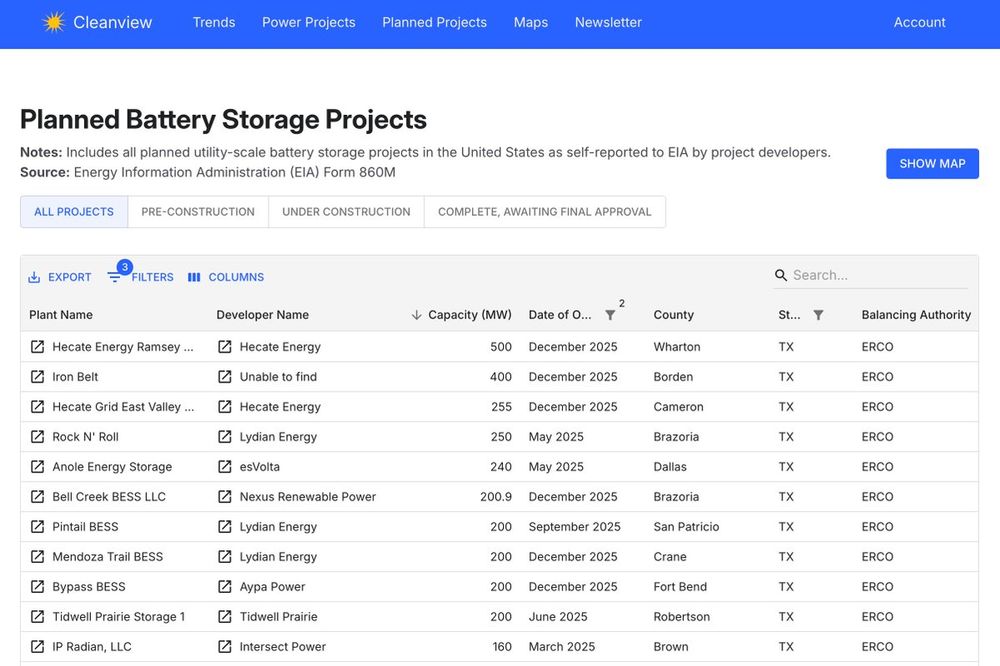Open link icon beside Bell Creek BESS LLC
The width and height of the screenshot is (1000, 666).
tap(38, 496)
